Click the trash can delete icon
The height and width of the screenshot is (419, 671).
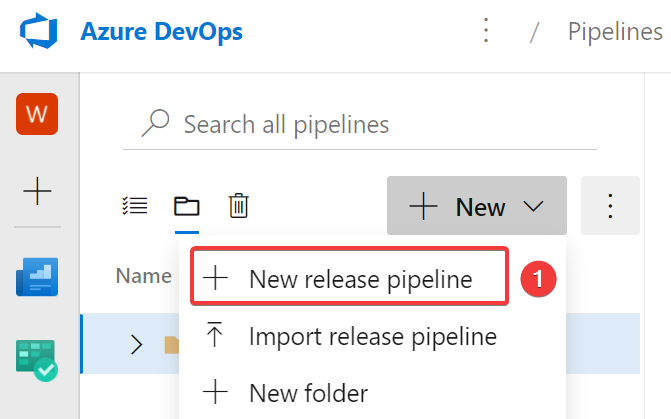coord(238,206)
